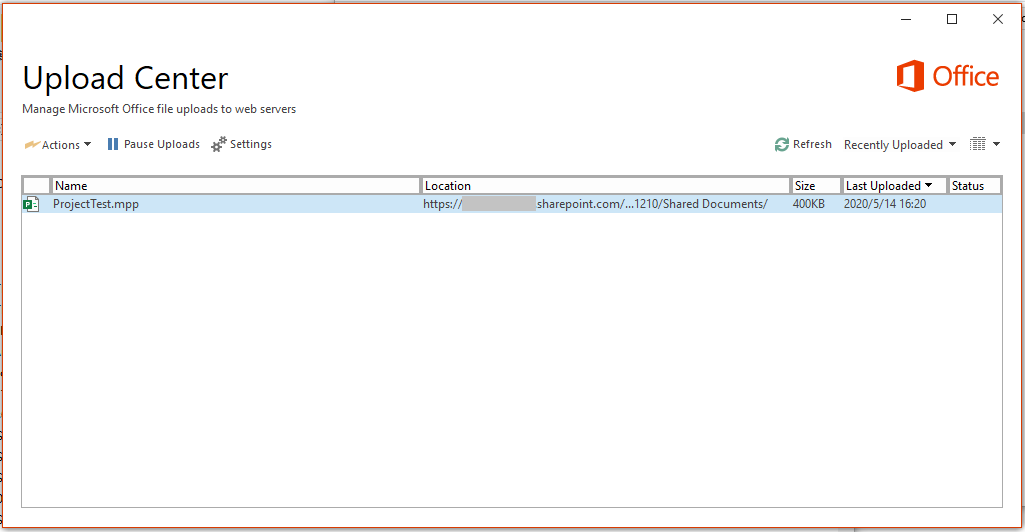
Task: Minimize the Upload Center window
Action: click(x=906, y=20)
